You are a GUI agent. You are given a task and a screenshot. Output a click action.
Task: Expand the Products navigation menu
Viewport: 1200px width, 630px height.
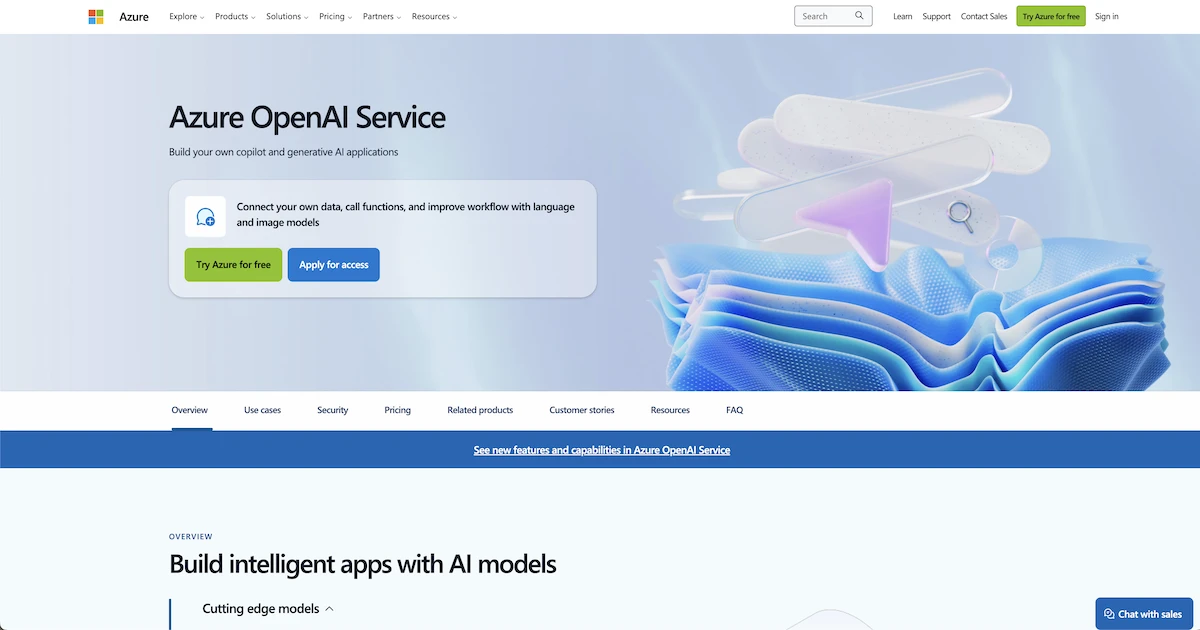(234, 16)
